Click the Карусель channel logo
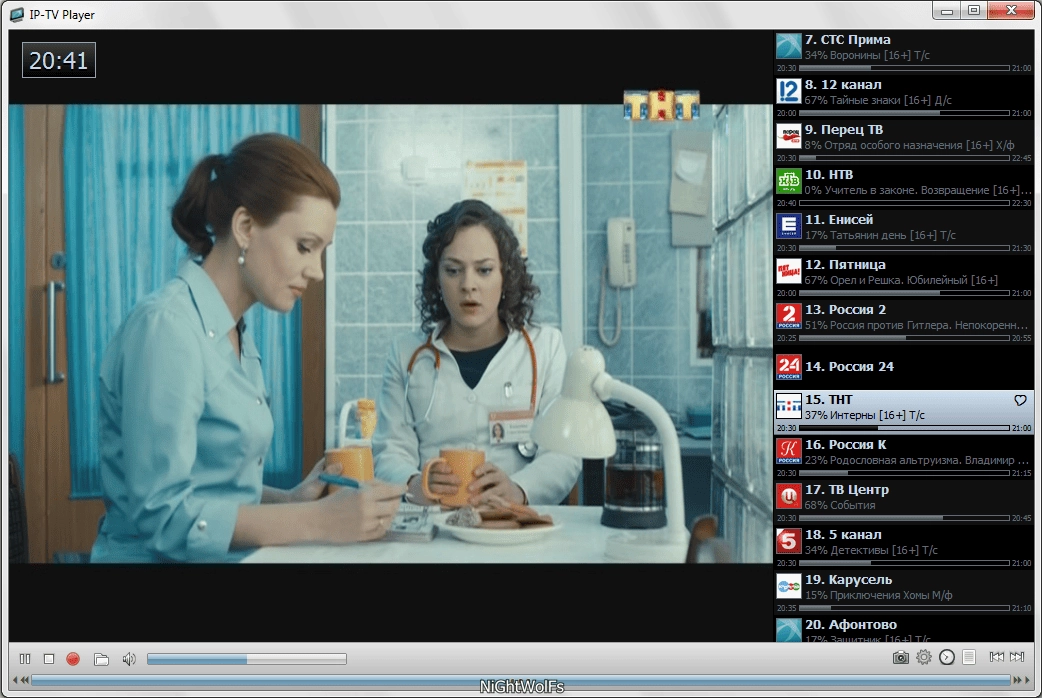The width and height of the screenshot is (1042, 698). pyautogui.click(x=789, y=586)
